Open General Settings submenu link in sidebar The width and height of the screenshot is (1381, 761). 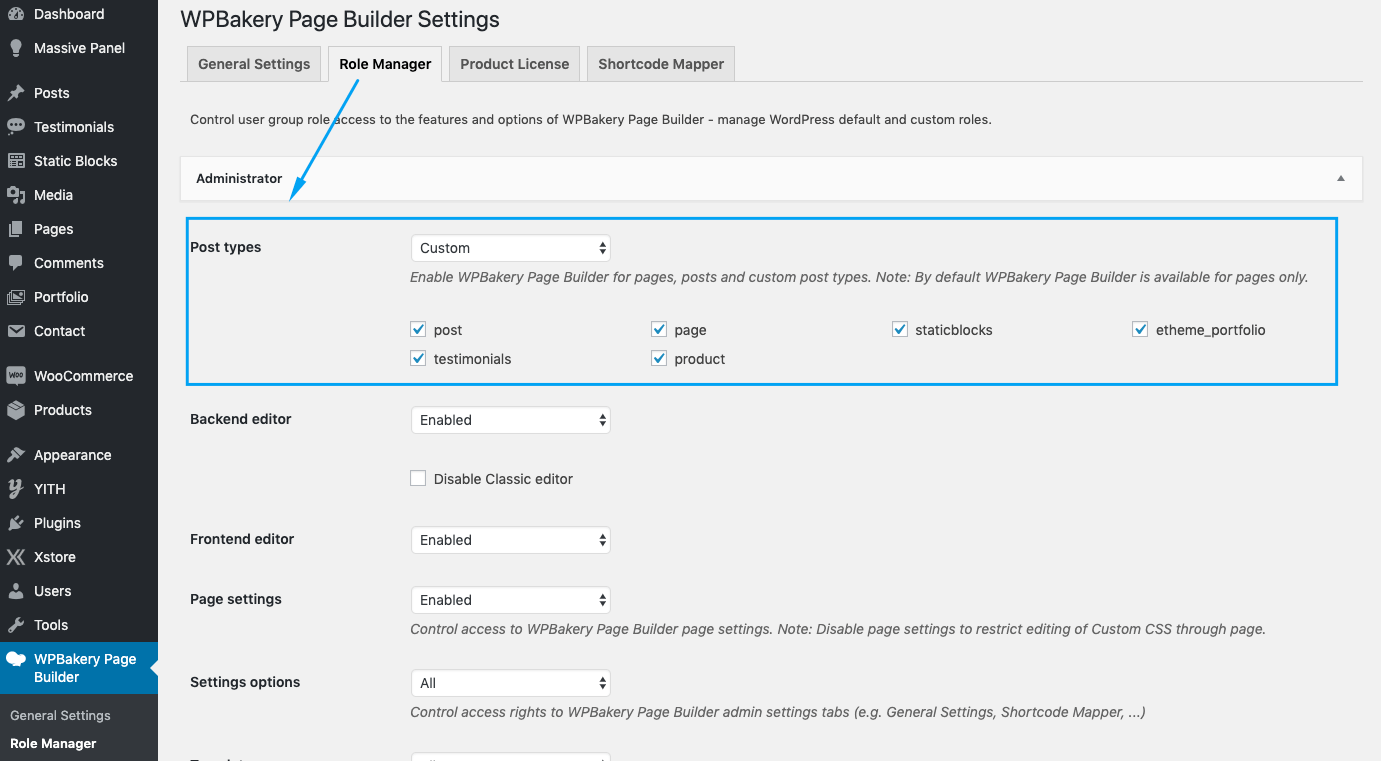pos(60,715)
